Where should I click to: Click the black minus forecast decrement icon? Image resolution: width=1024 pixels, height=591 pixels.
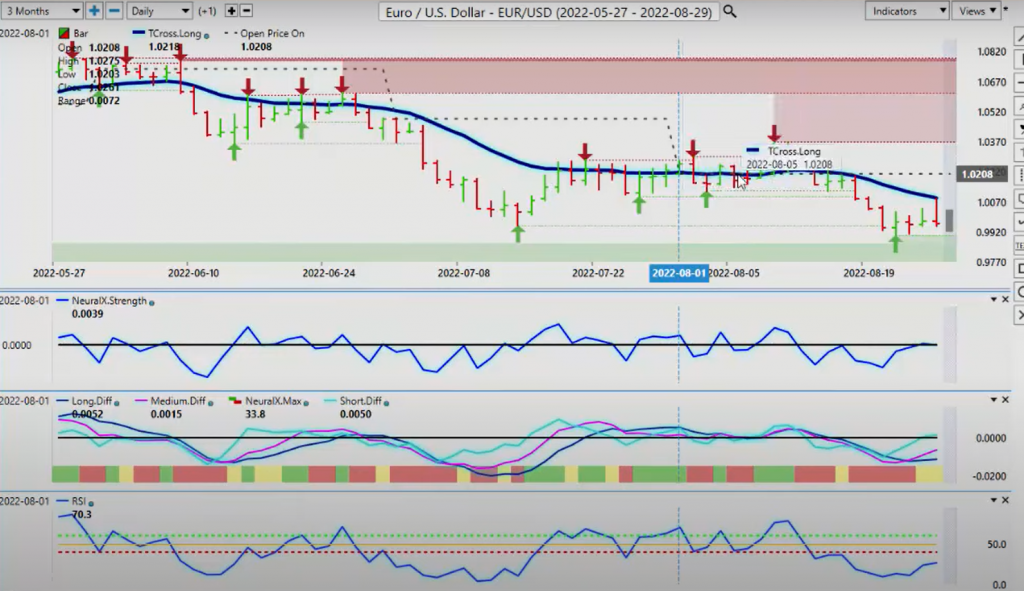coord(246,11)
